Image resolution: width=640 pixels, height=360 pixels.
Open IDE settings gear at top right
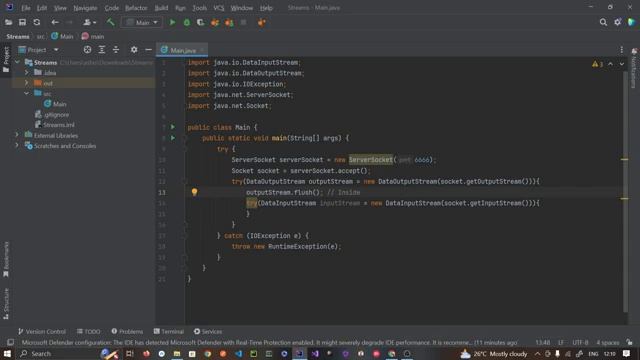tap(618, 22)
